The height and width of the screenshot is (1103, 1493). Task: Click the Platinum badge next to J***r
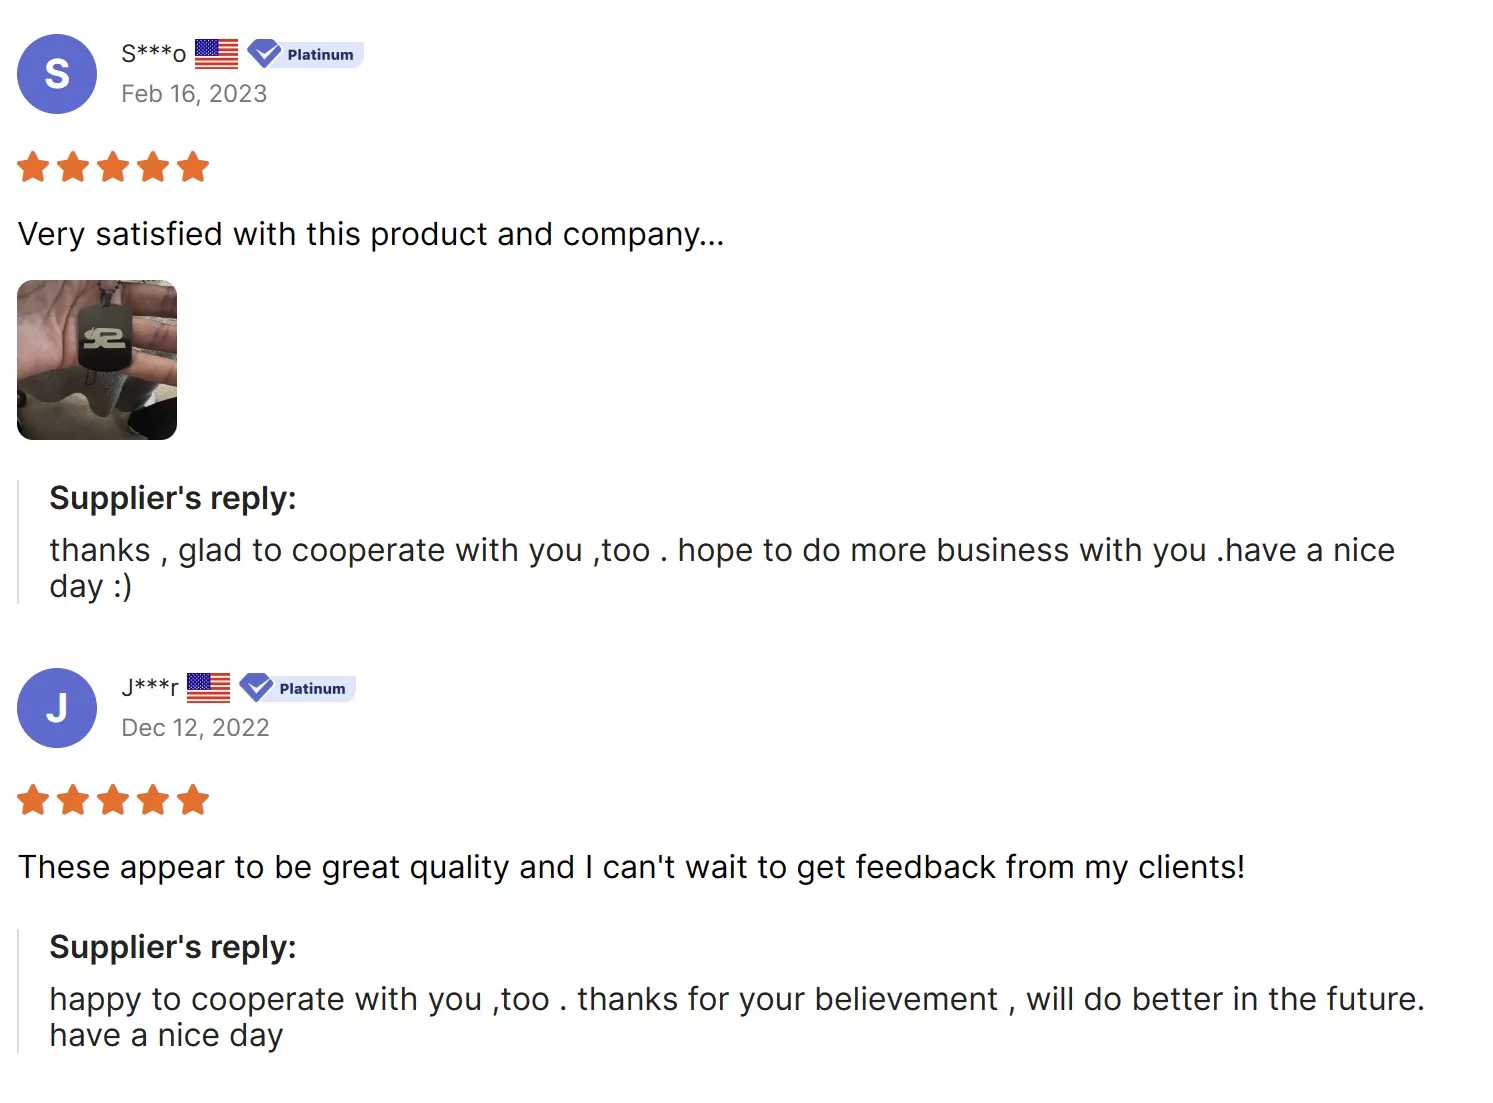[298, 688]
